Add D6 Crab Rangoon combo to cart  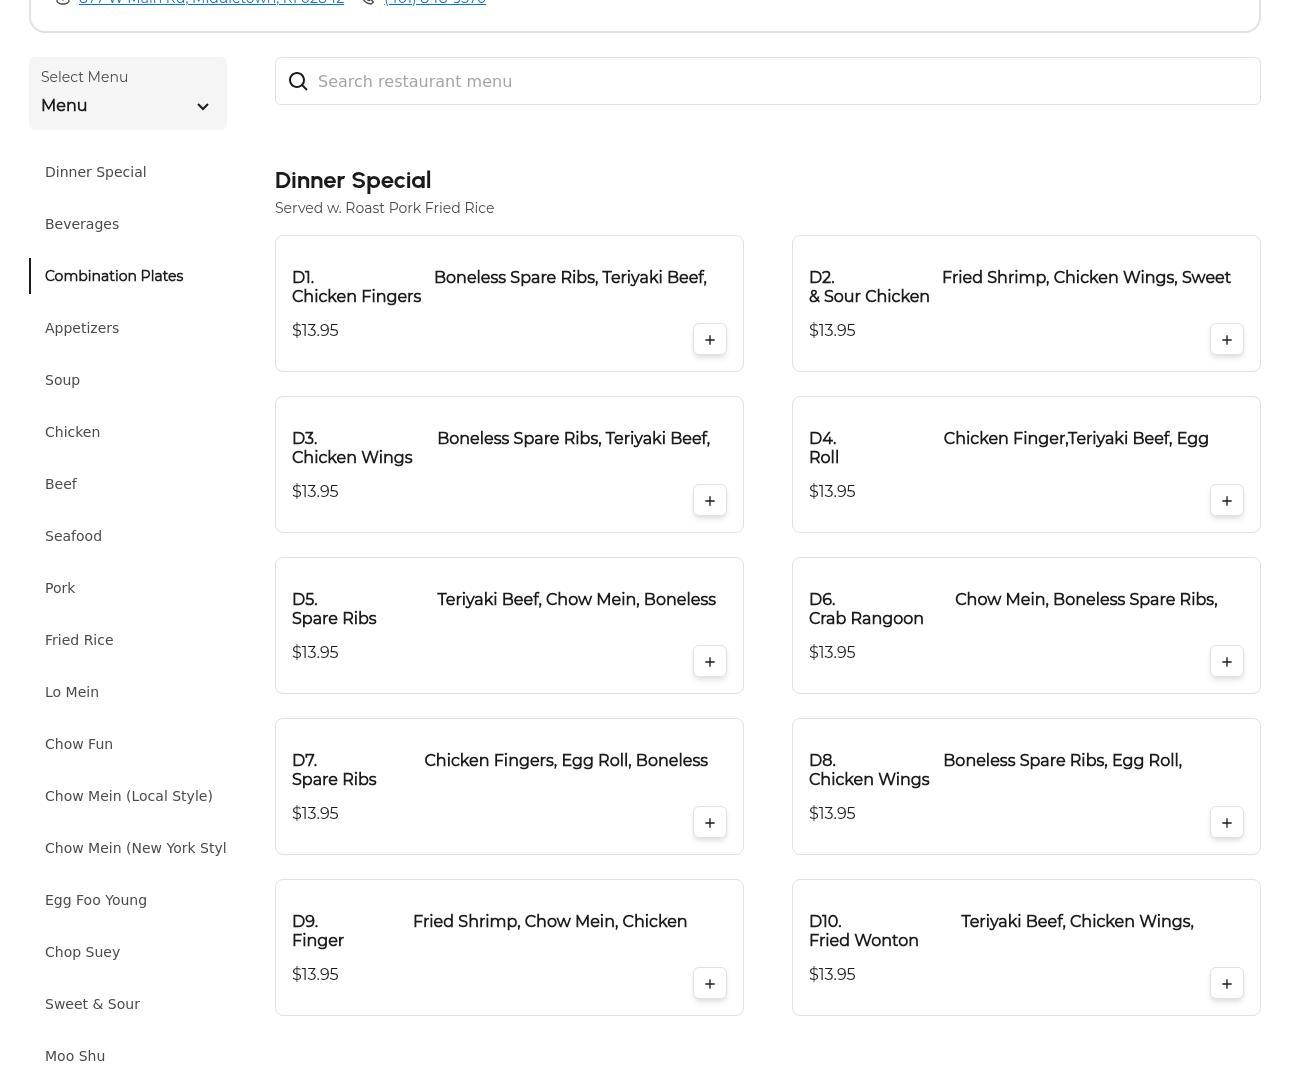(1226, 662)
